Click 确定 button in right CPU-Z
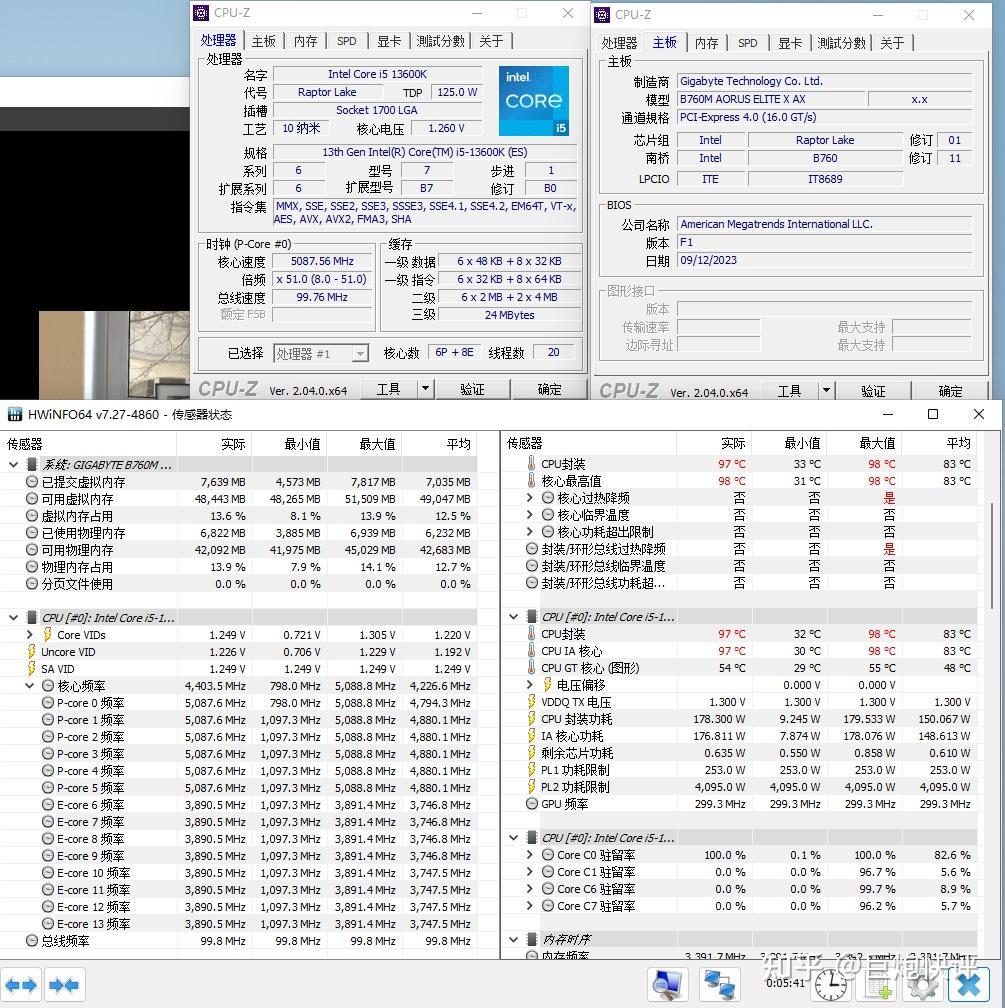 (x=950, y=390)
